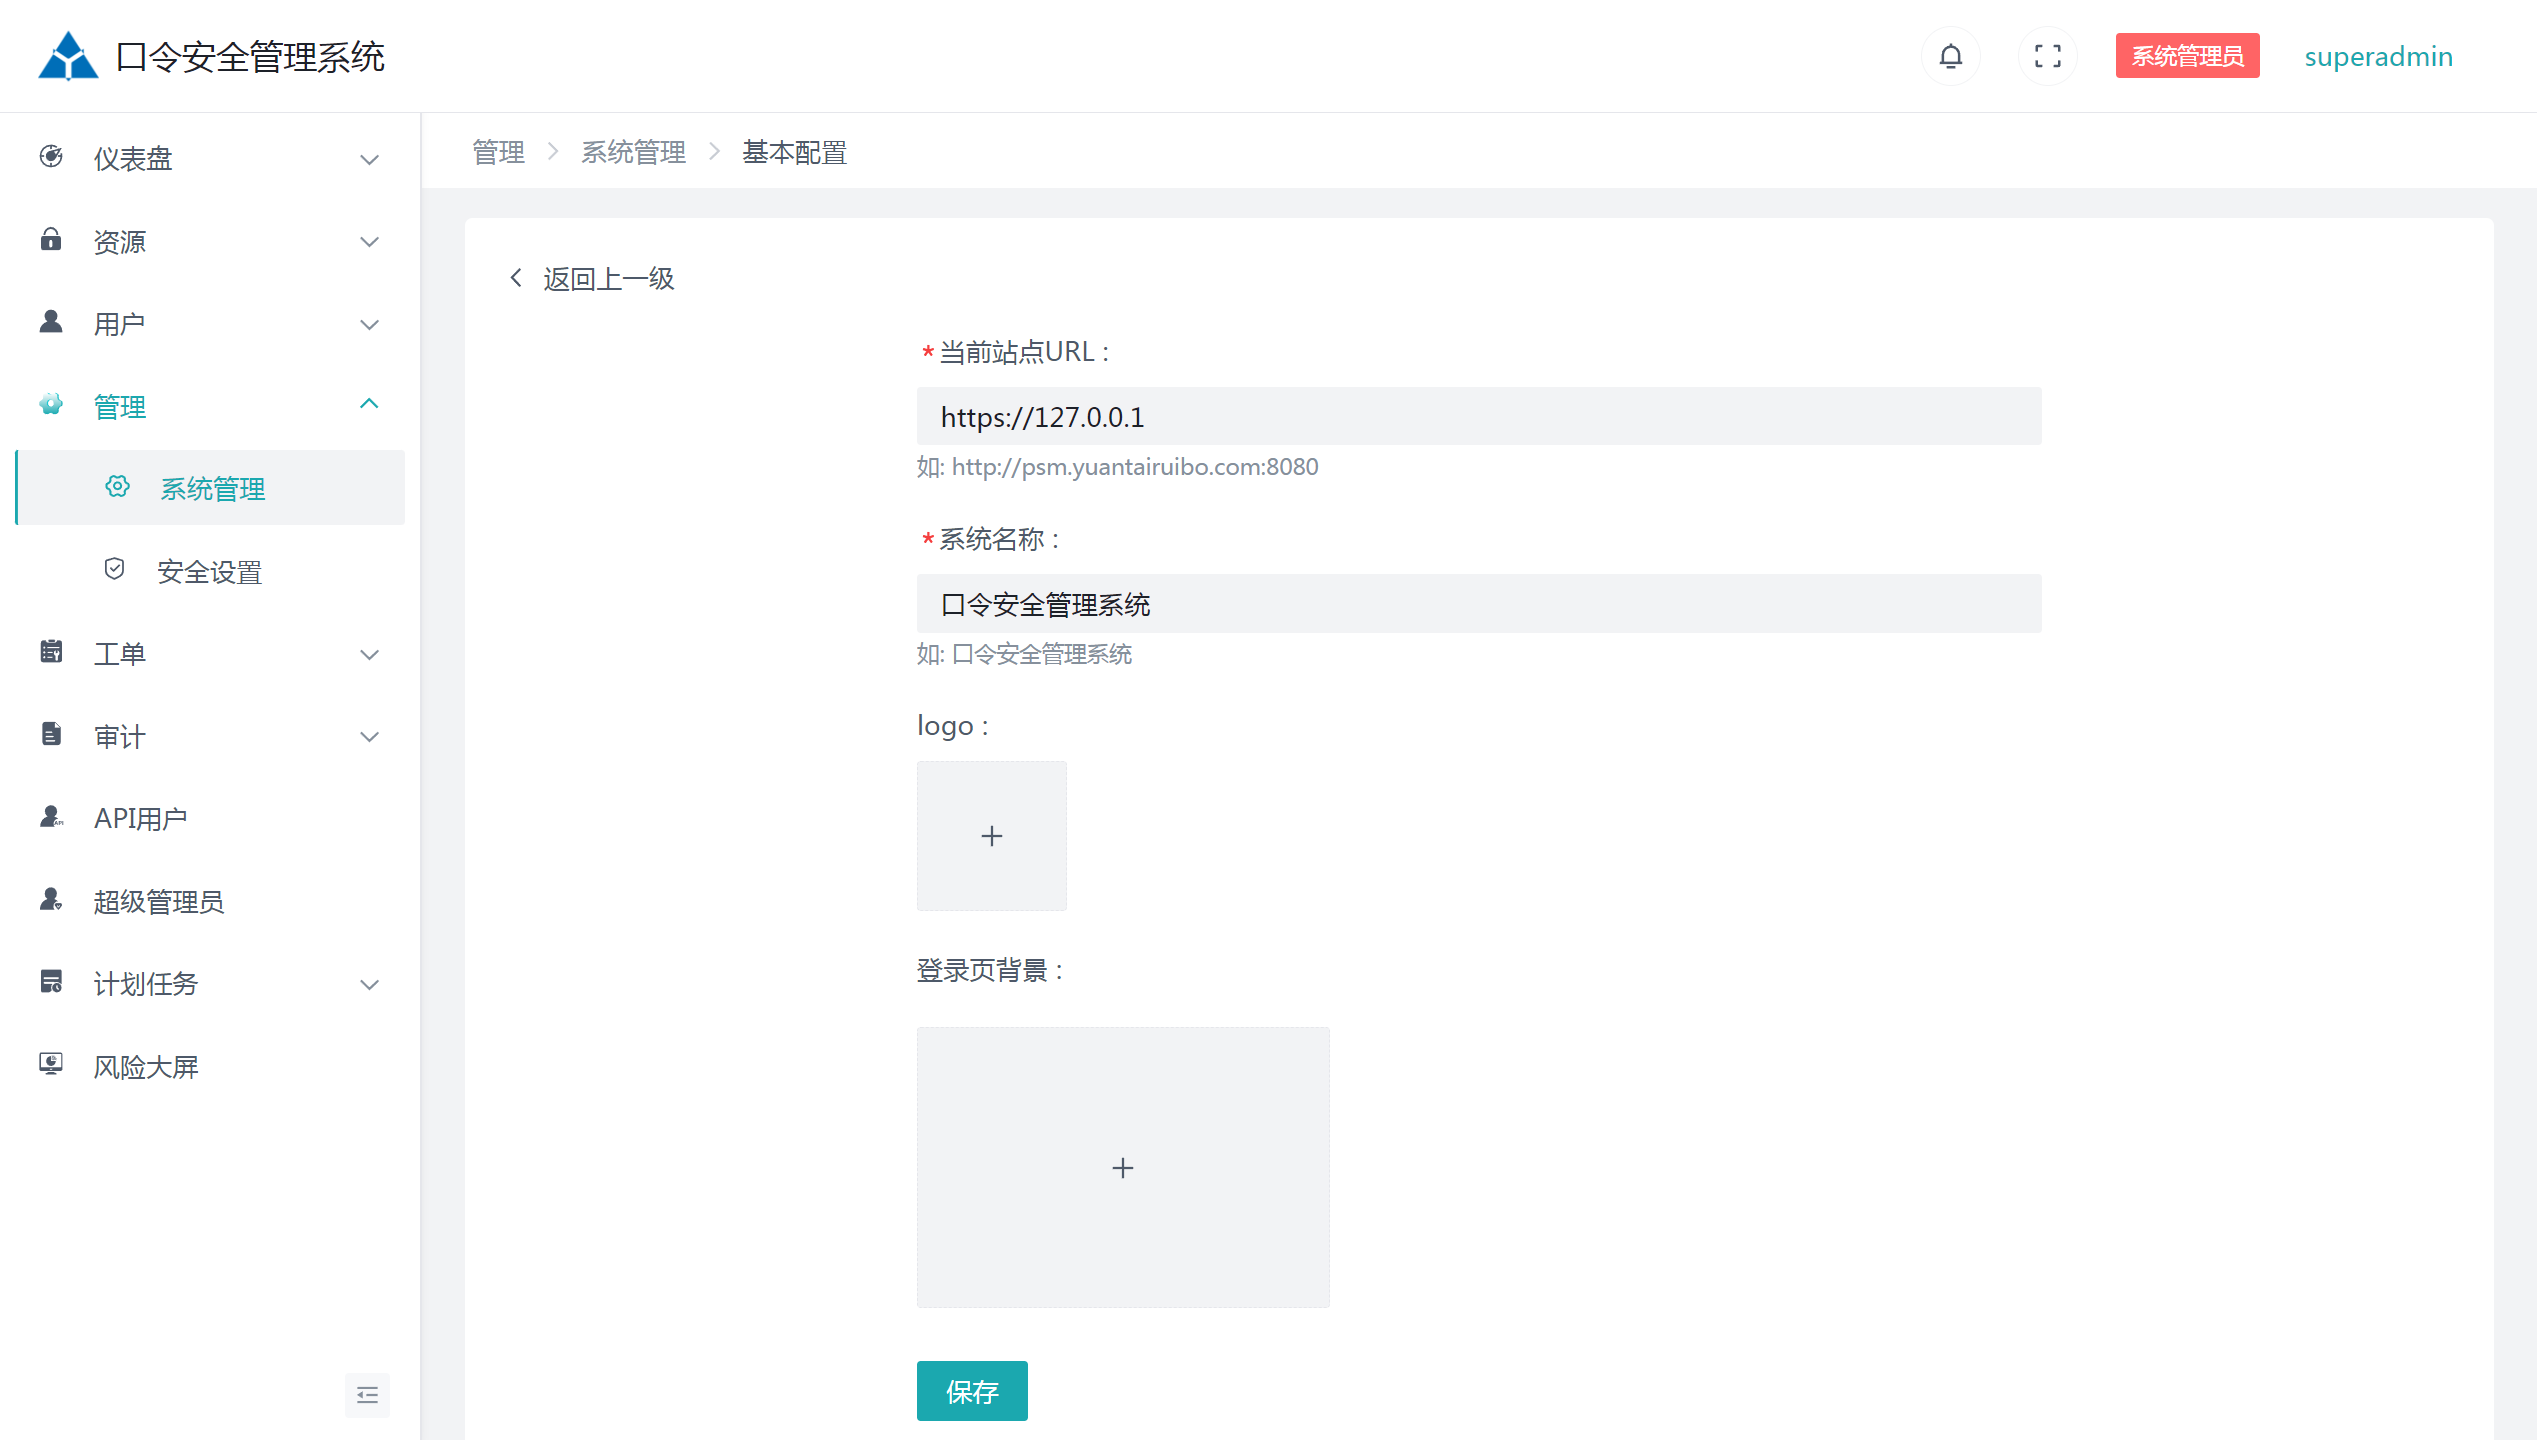Click the superadmin username link

tap(2377, 56)
